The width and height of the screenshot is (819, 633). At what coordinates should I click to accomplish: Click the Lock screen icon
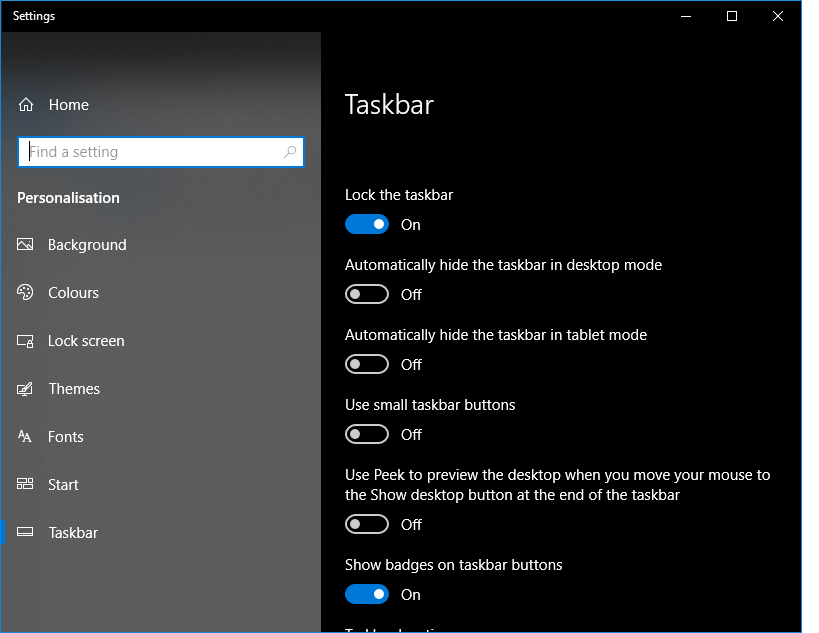[x=26, y=341]
